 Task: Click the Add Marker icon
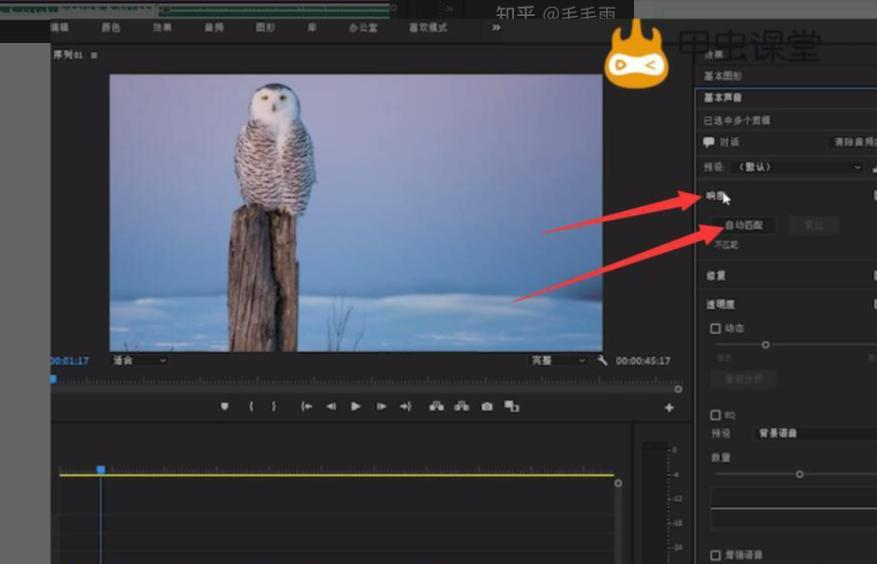point(224,406)
